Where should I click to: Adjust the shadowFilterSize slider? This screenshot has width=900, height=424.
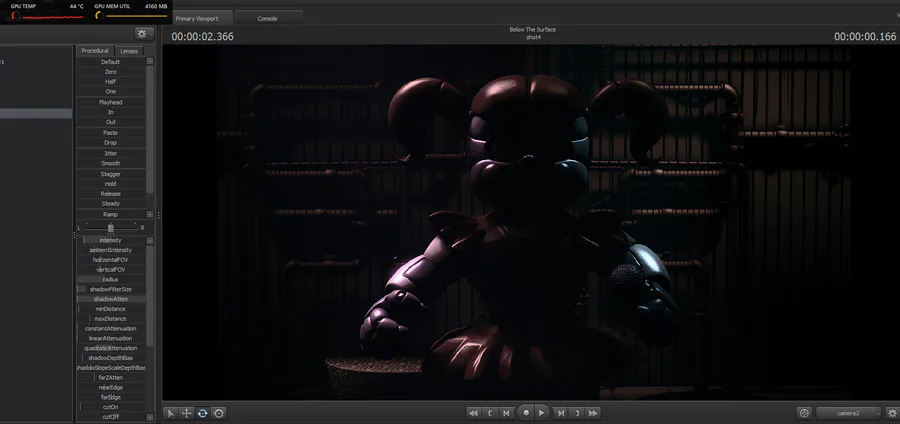[x=111, y=289]
